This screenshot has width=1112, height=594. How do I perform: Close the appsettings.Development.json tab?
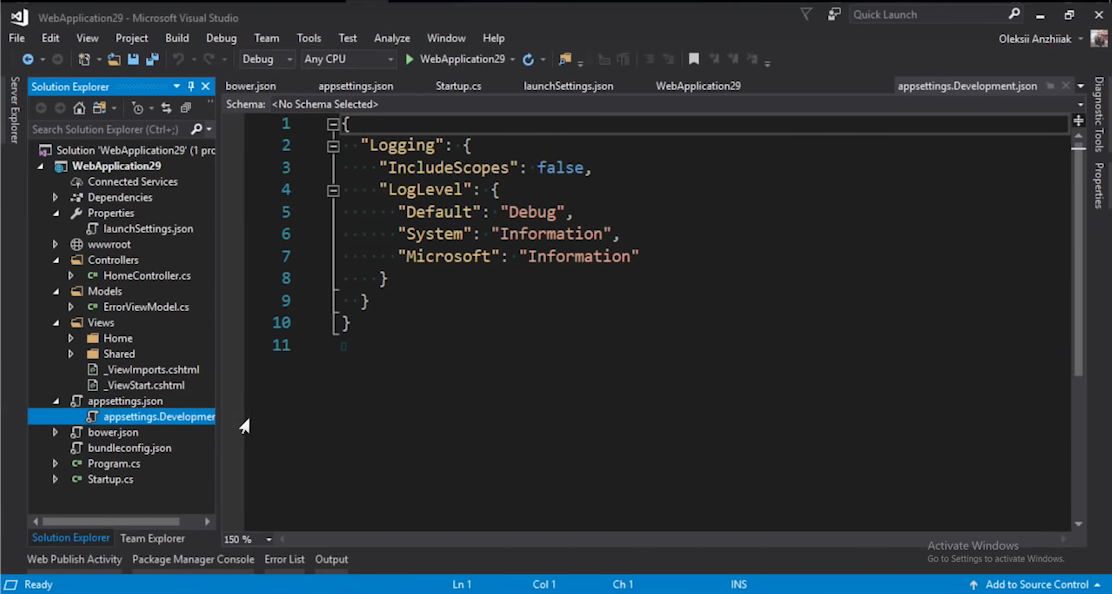pos(1065,86)
